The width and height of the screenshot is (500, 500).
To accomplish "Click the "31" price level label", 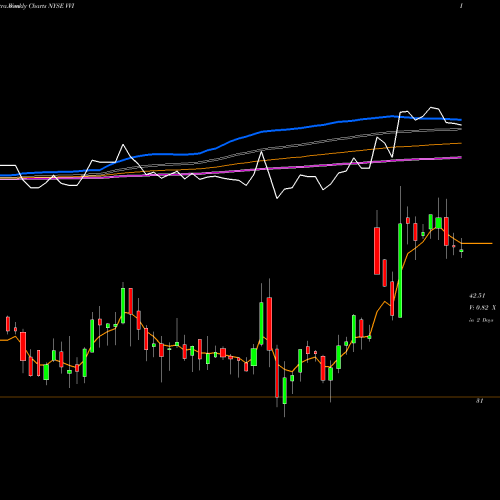I will [x=479, y=401].
